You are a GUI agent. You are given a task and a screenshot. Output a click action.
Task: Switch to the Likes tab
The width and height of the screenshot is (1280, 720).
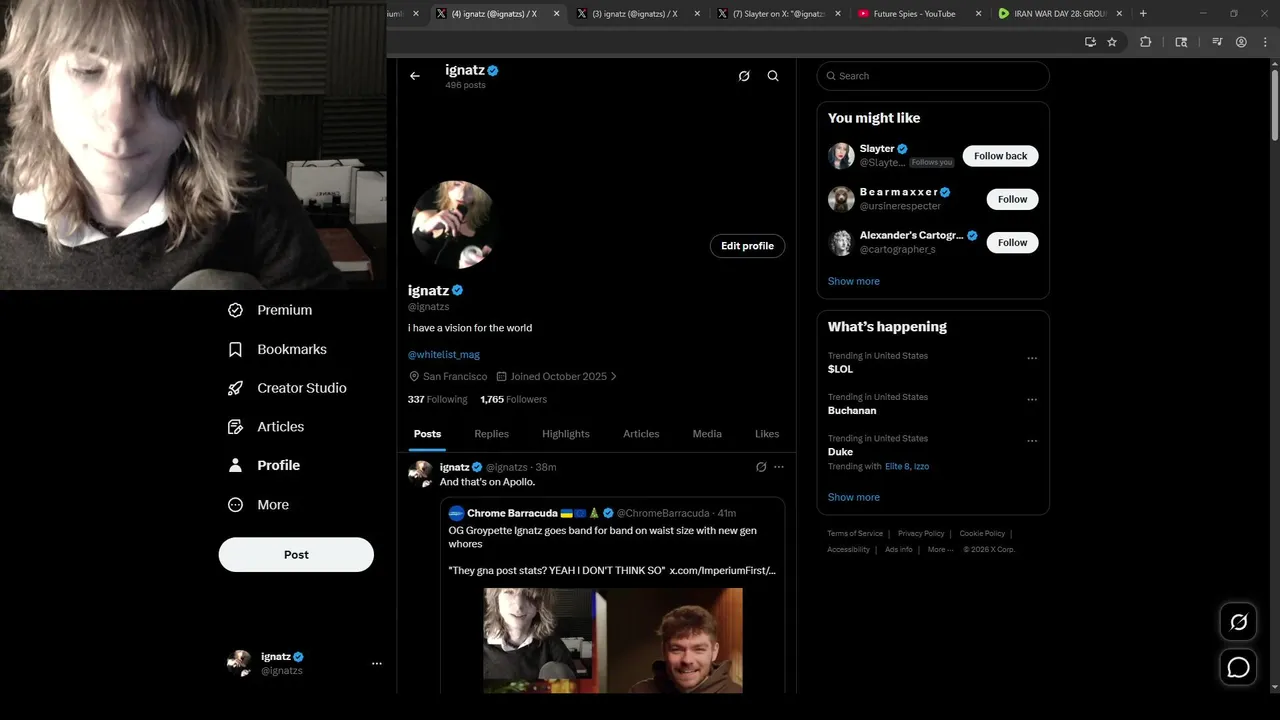[x=767, y=434]
